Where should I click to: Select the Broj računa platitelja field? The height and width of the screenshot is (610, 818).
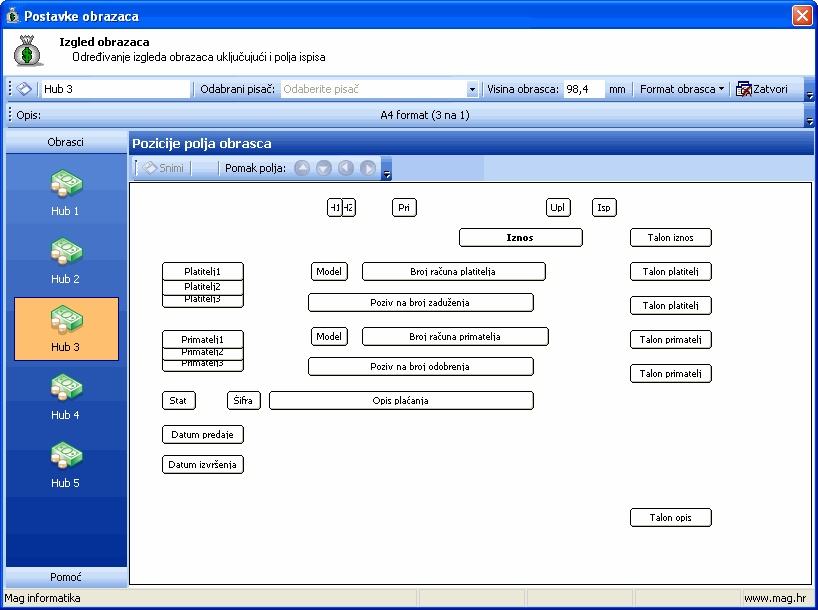coord(454,271)
